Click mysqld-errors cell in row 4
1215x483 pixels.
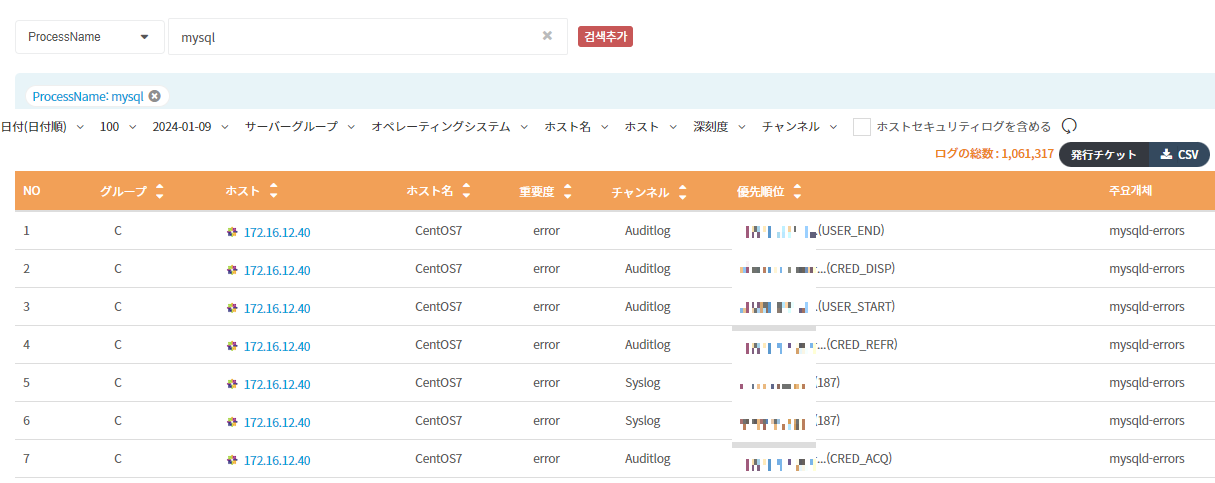(x=1147, y=345)
